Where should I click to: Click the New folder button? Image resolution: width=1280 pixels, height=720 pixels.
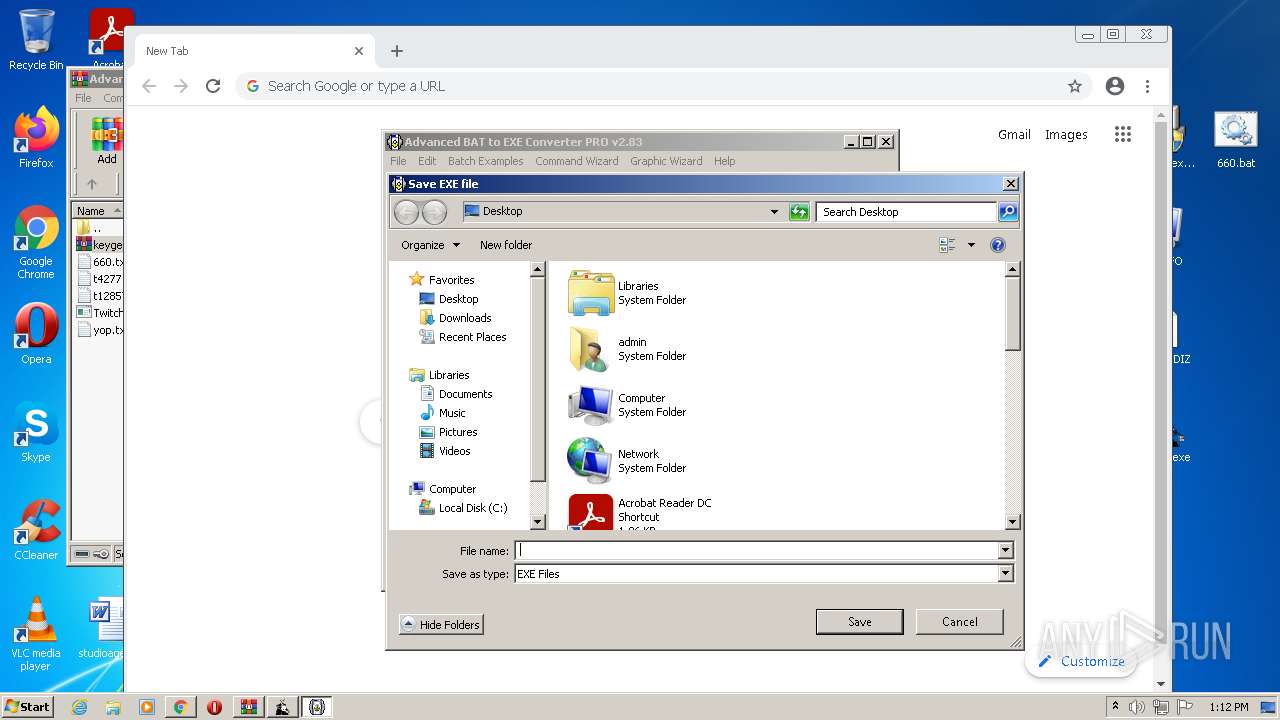pos(506,245)
